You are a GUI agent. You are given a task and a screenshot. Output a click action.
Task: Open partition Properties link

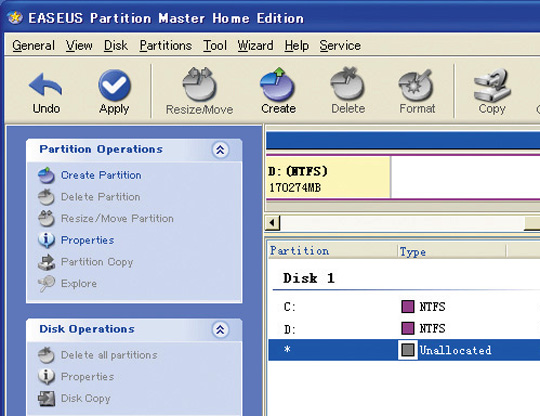pos(87,240)
